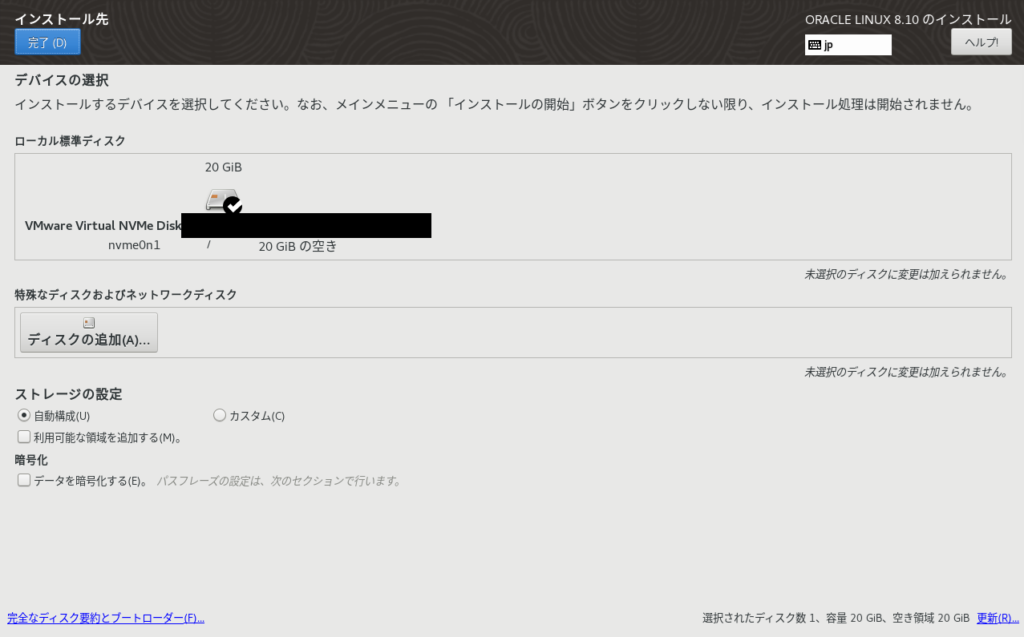Select the 自動構成(U) radio button

click(23, 416)
